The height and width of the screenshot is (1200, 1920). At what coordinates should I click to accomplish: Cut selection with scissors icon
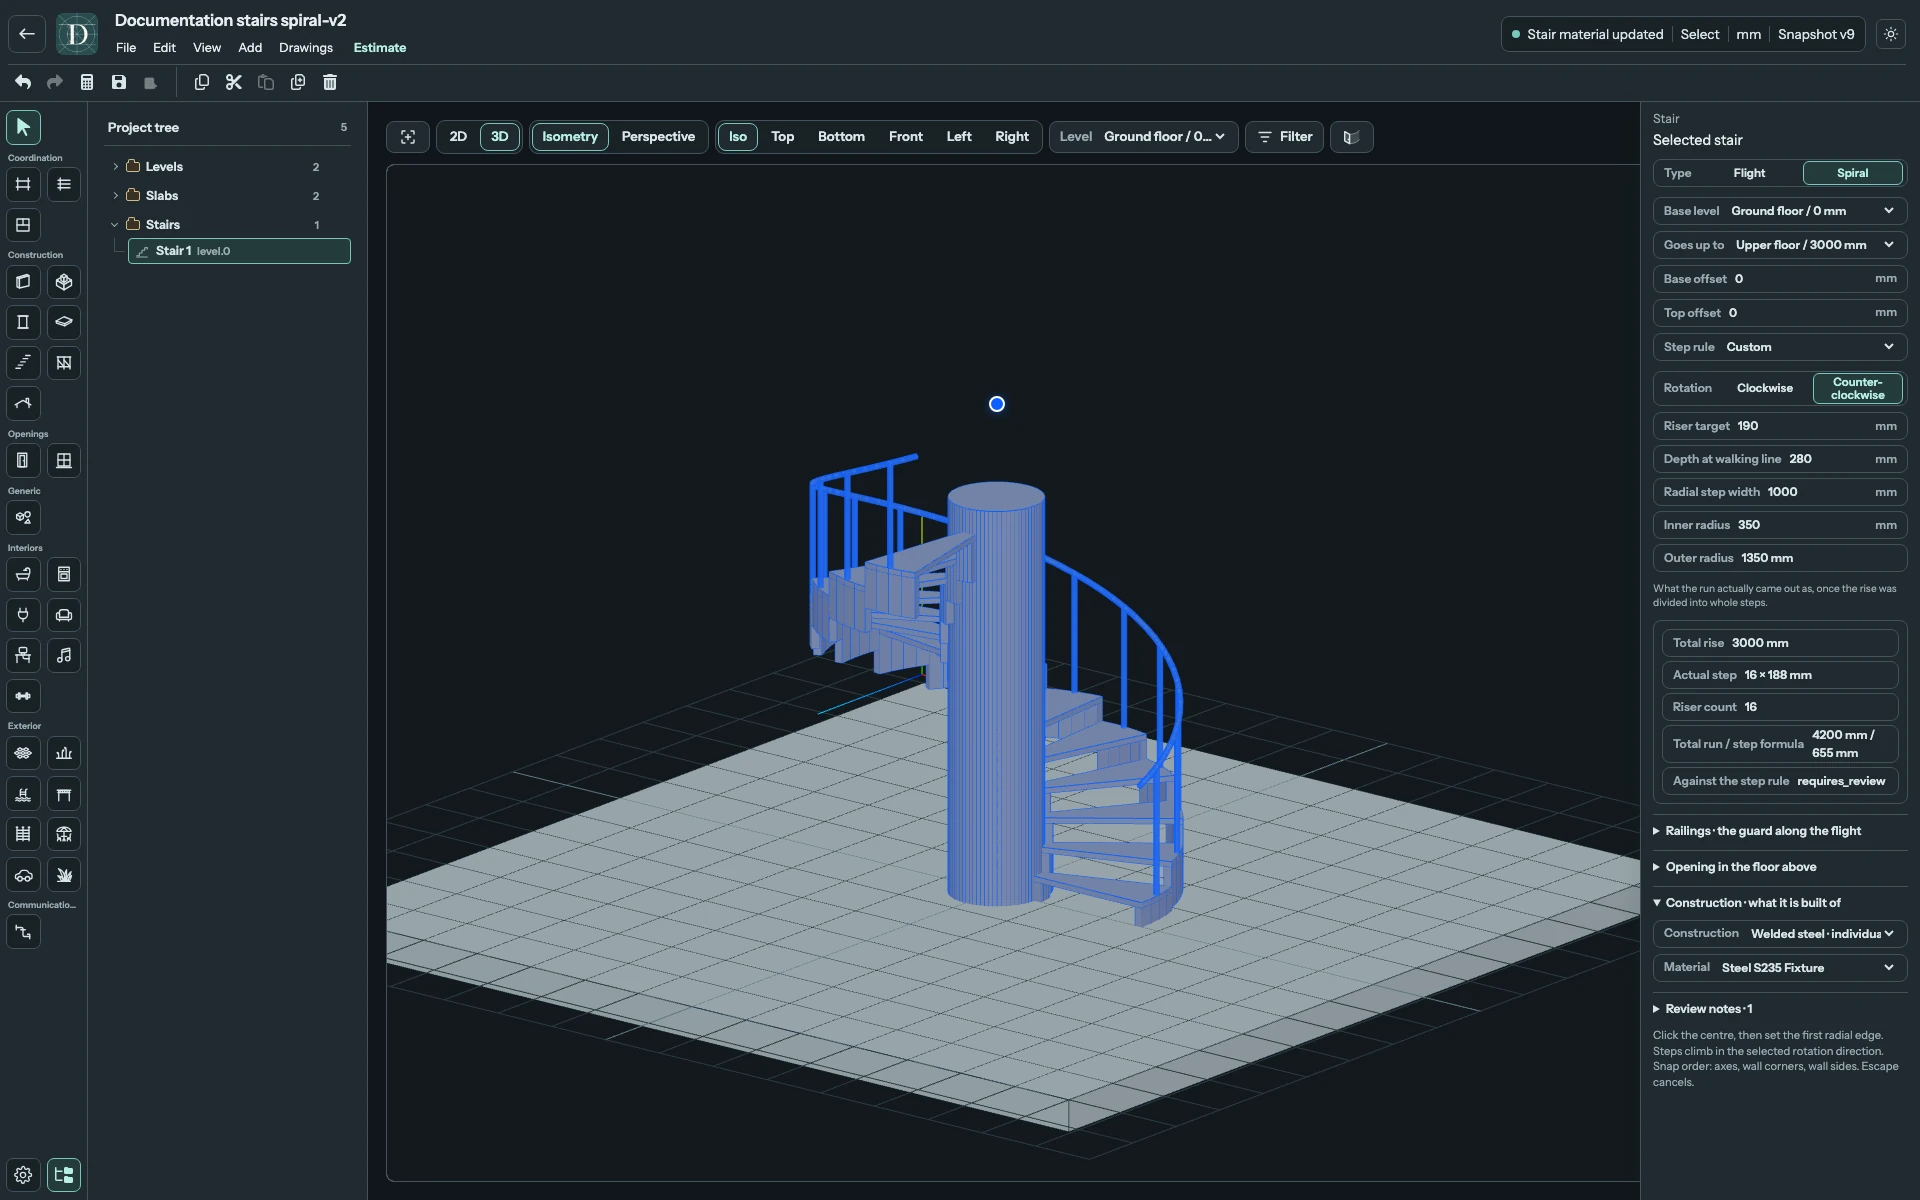click(x=234, y=83)
